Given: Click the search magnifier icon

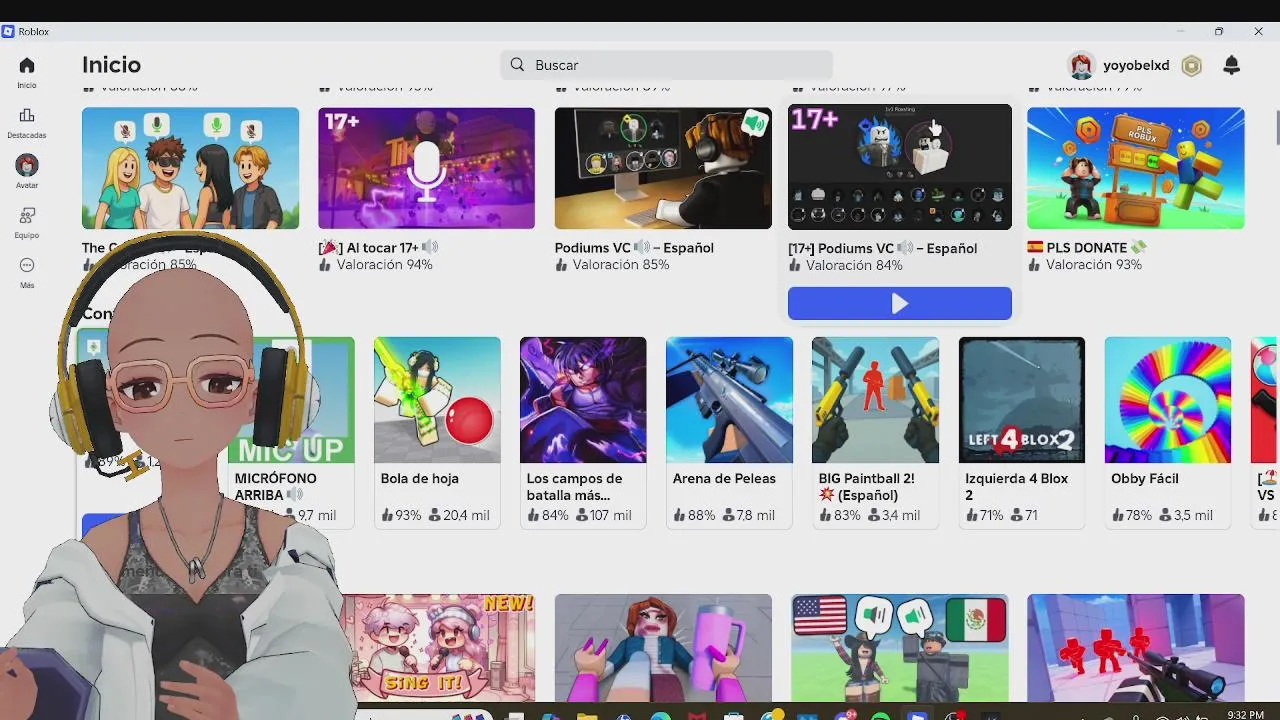Looking at the screenshot, I should 517,65.
